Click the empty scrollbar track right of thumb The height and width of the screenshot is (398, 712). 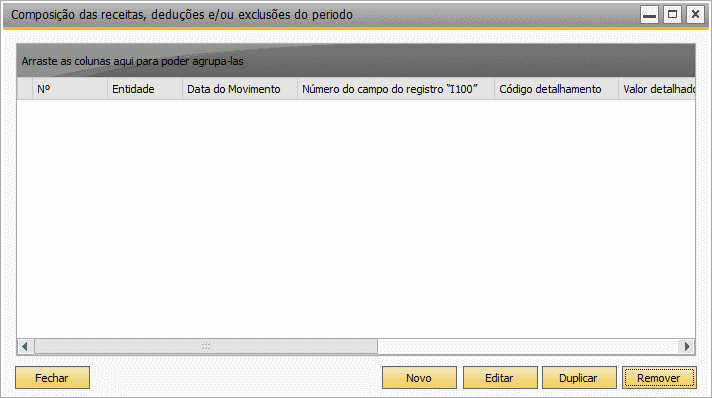point(528,346)
